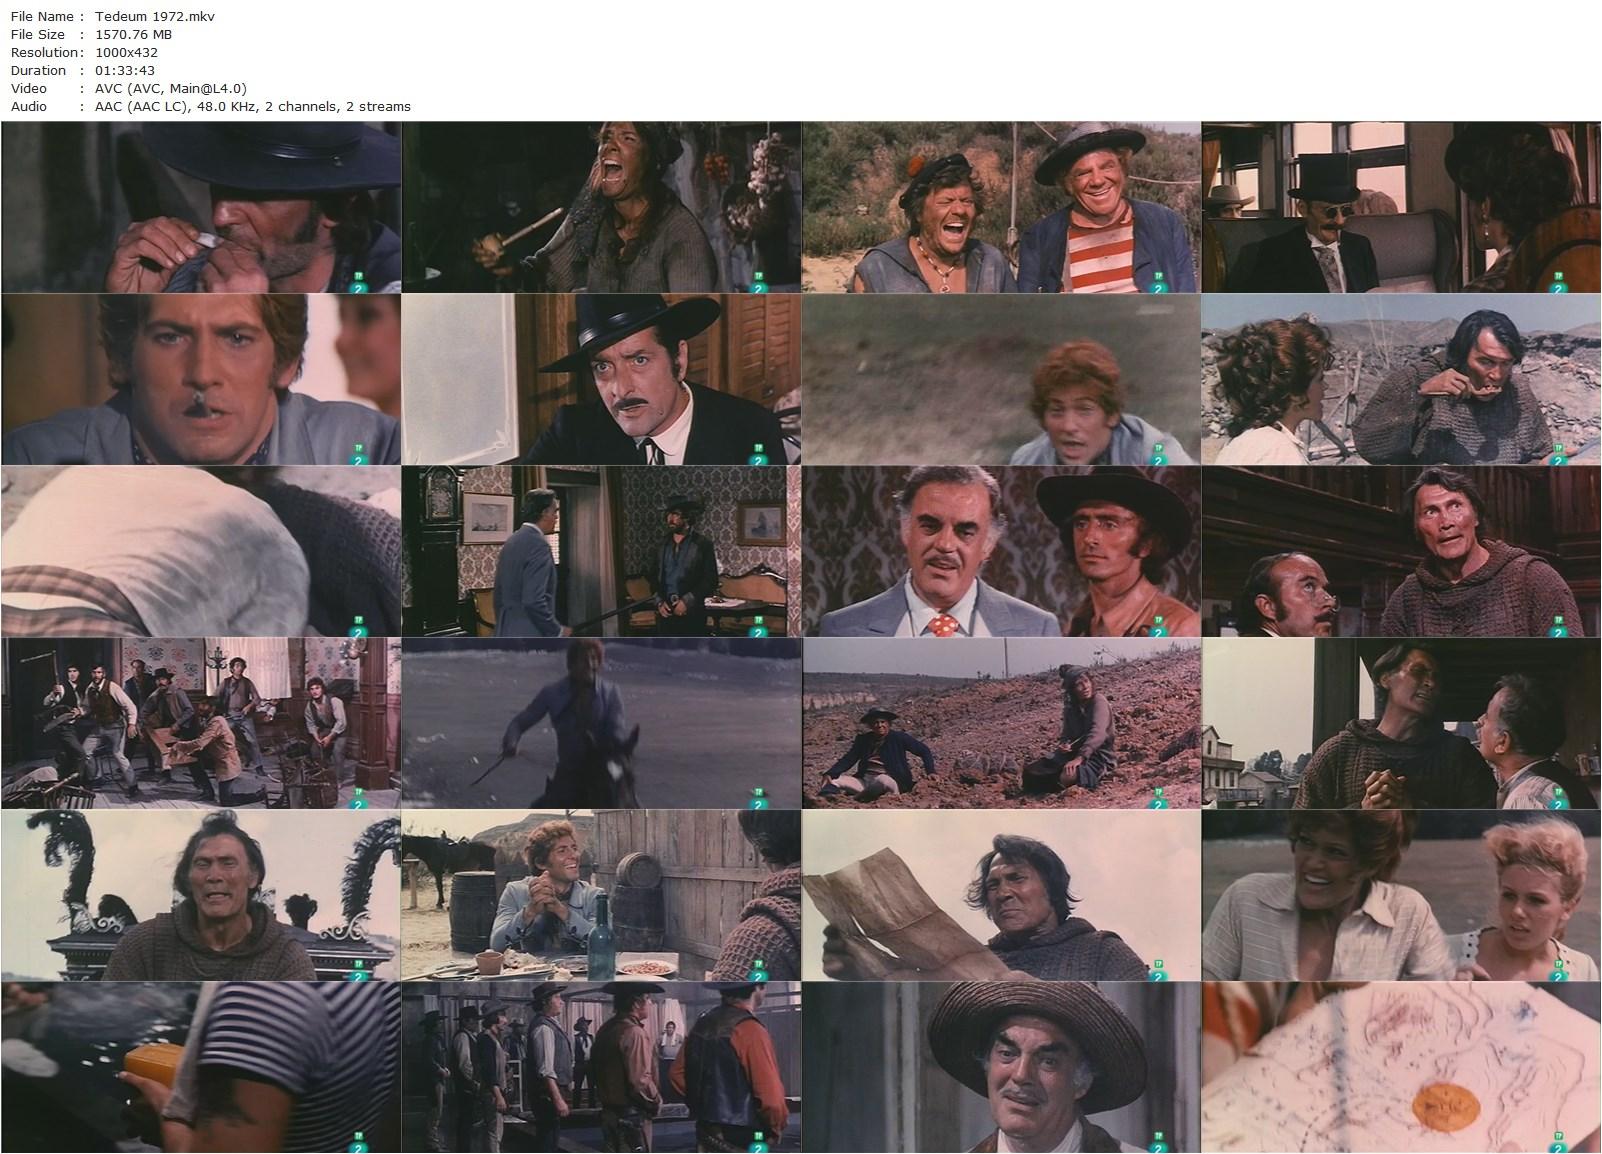Select the screaming woman with garlic thumbnail

click(601, 208)
